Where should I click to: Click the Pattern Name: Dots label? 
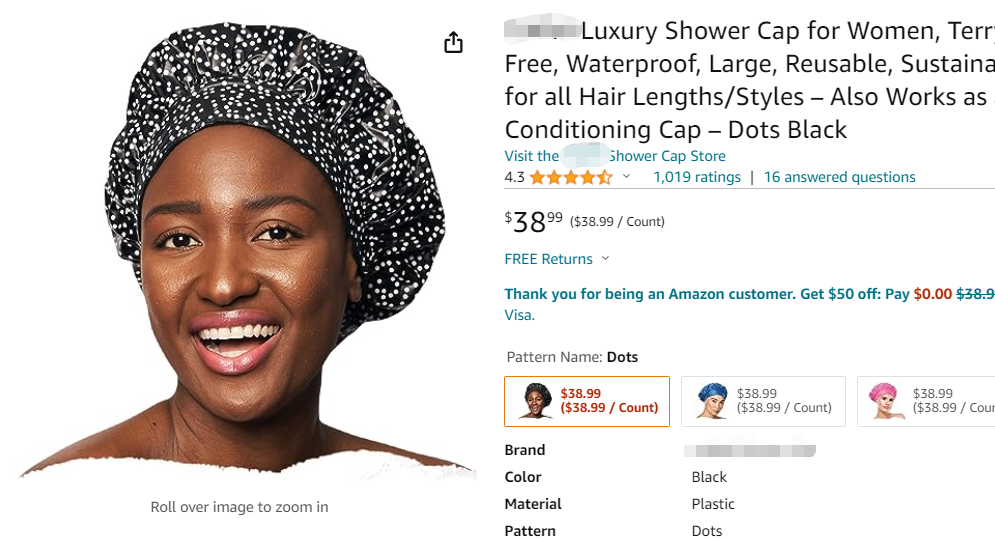[572, 357]
